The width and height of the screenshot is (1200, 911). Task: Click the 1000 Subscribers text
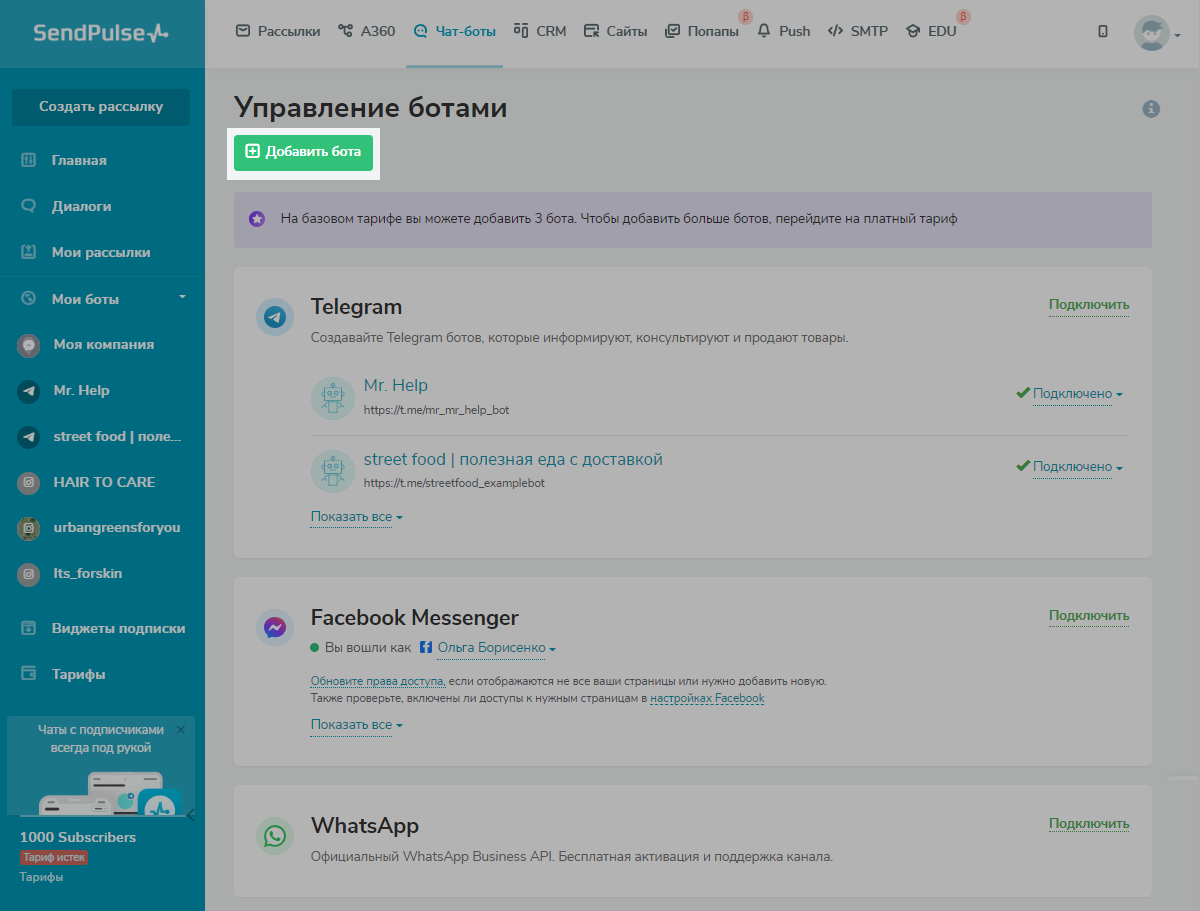pos(78,837)
